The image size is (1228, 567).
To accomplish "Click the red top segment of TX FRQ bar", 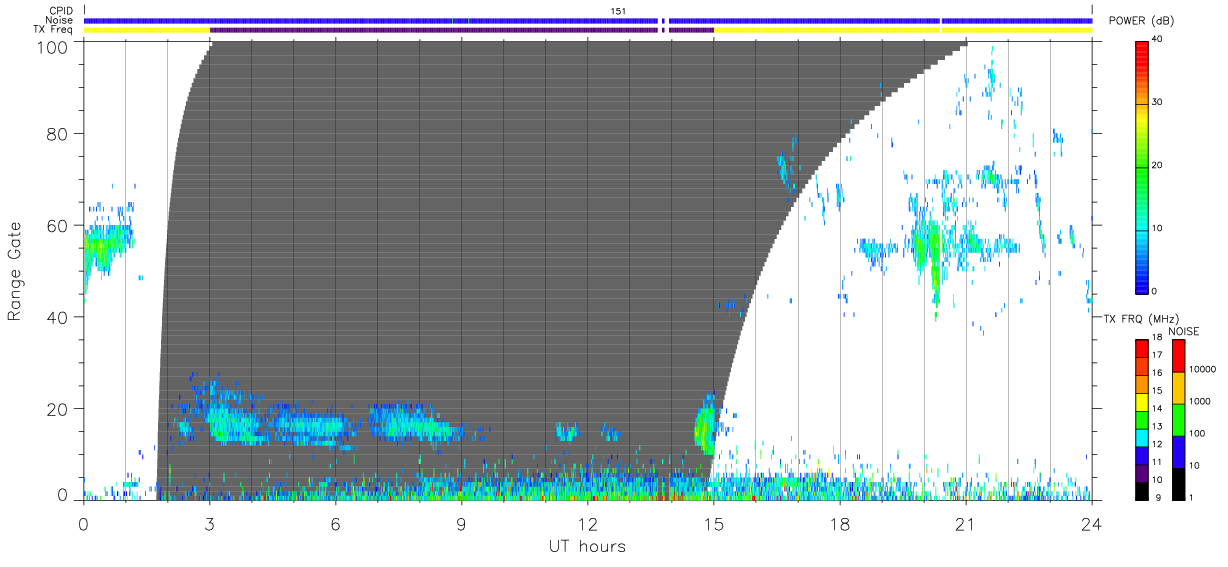I will (x=1142, y=348).
